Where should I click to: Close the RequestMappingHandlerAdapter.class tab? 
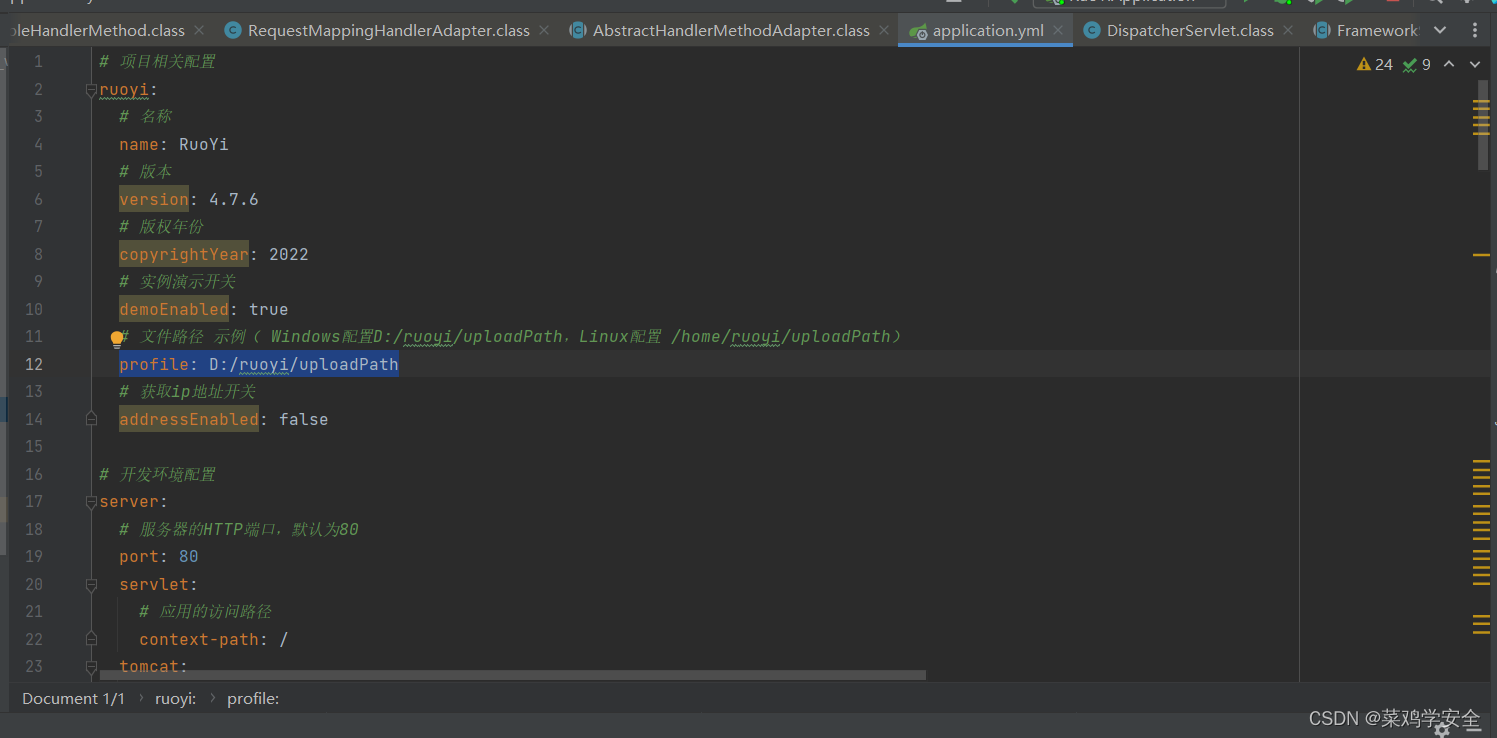tap(544, 30)
